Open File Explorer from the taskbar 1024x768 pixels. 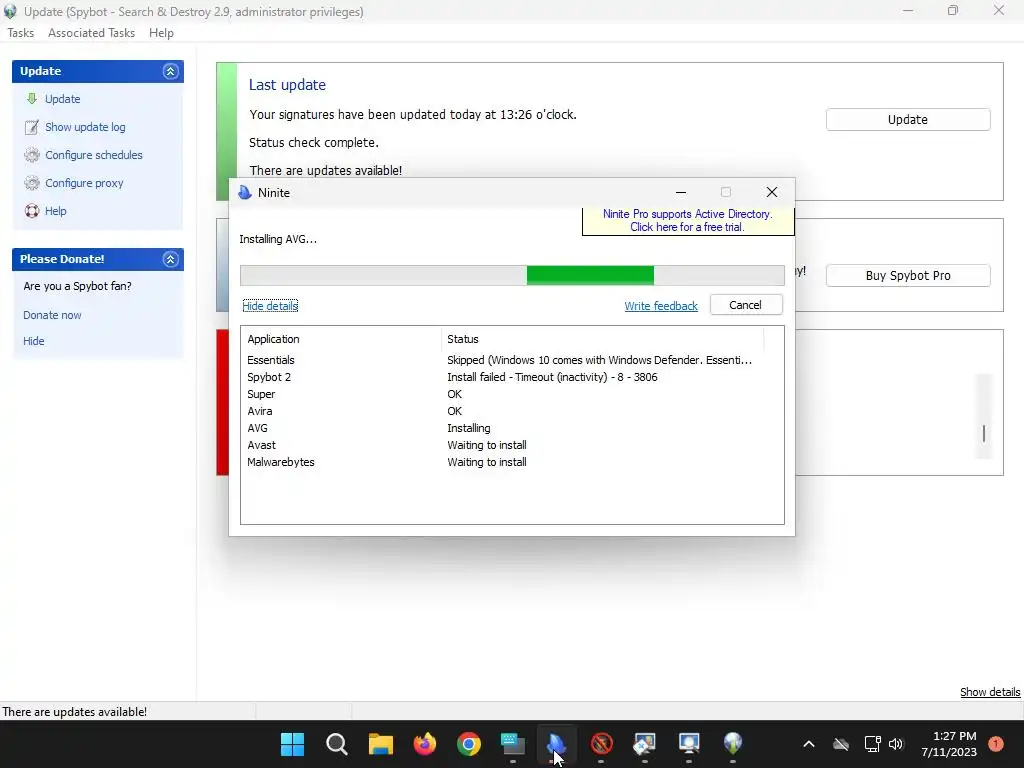(x=381, y=743)
